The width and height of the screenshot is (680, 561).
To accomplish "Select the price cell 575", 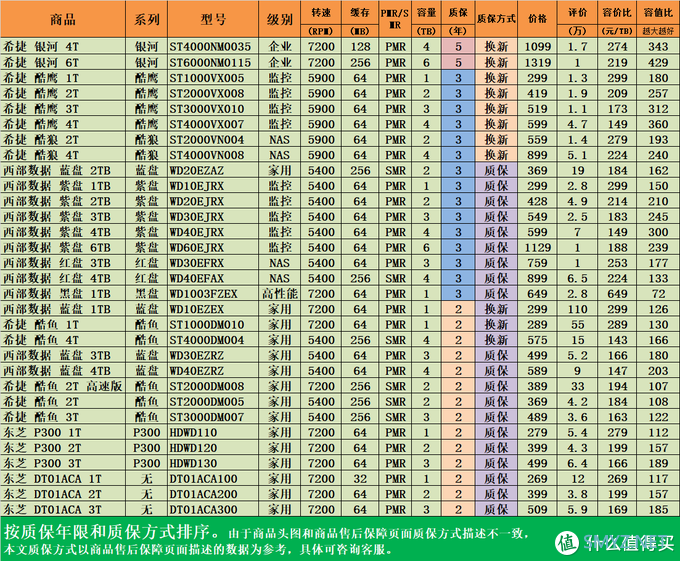I will pyautogui.click(x=537, y=340).
